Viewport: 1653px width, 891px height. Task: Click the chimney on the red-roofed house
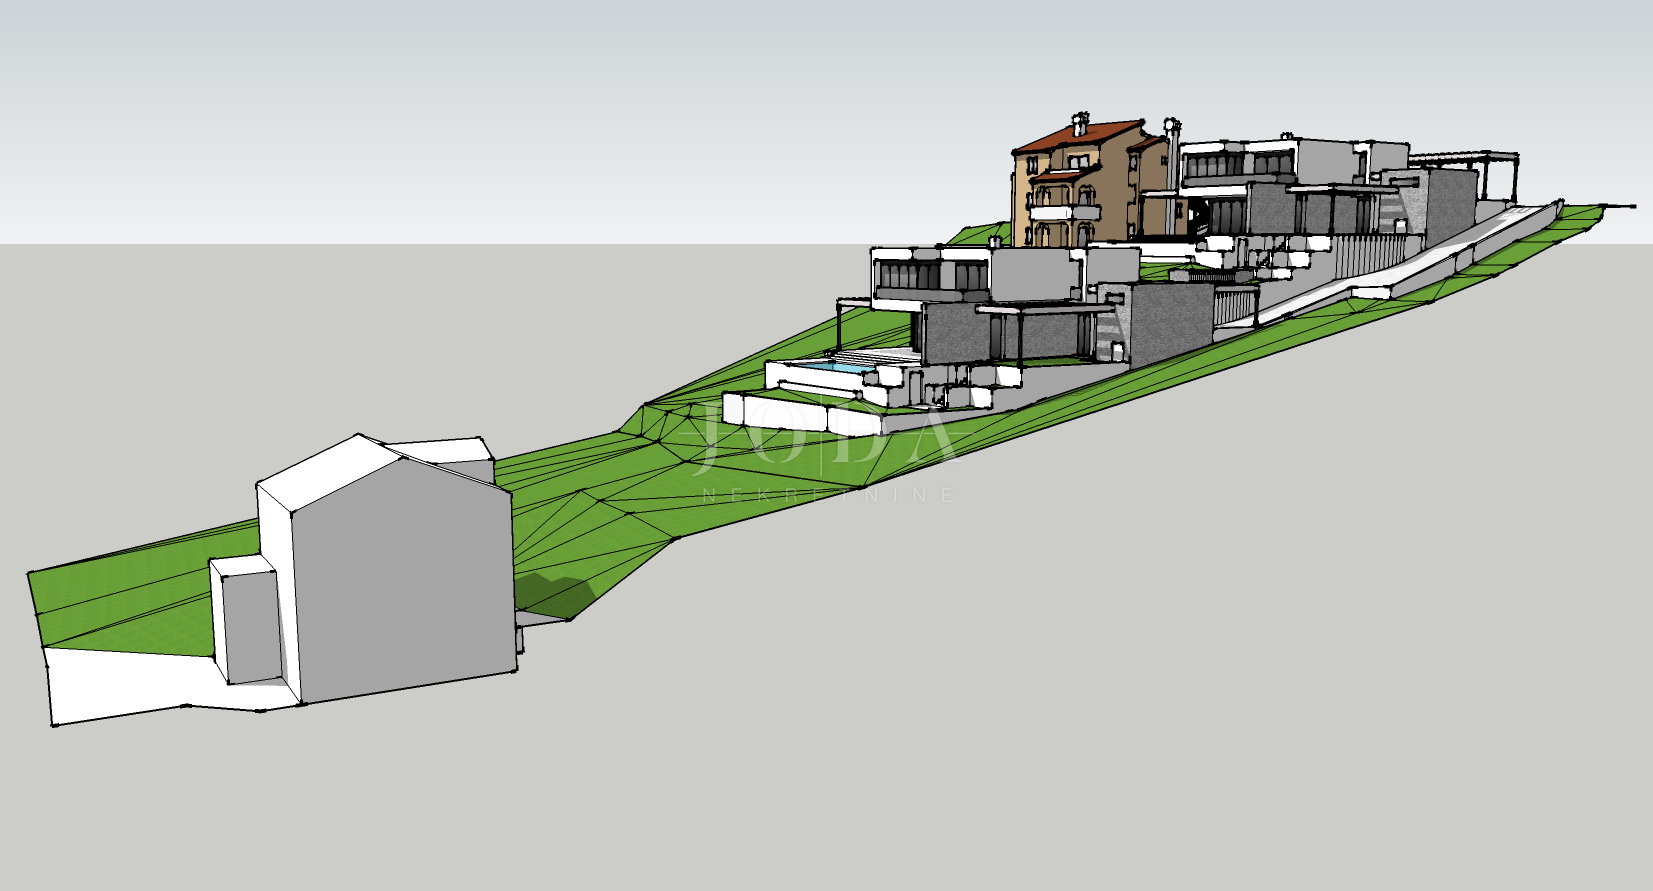(1079, 123)
